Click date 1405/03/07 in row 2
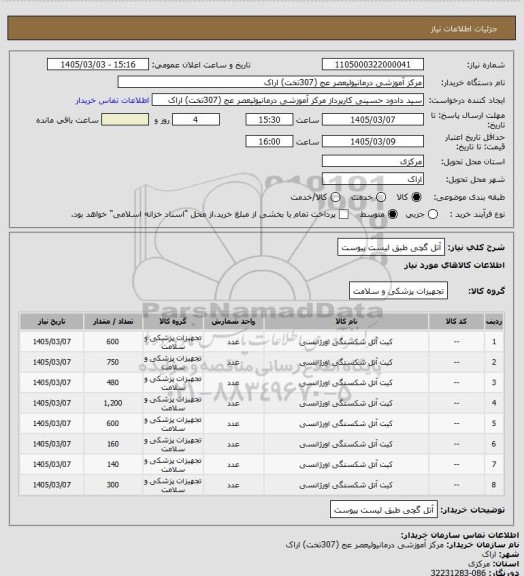Image resolution: width=524 pixels, height=576 pixels. [x=52, y=362]
